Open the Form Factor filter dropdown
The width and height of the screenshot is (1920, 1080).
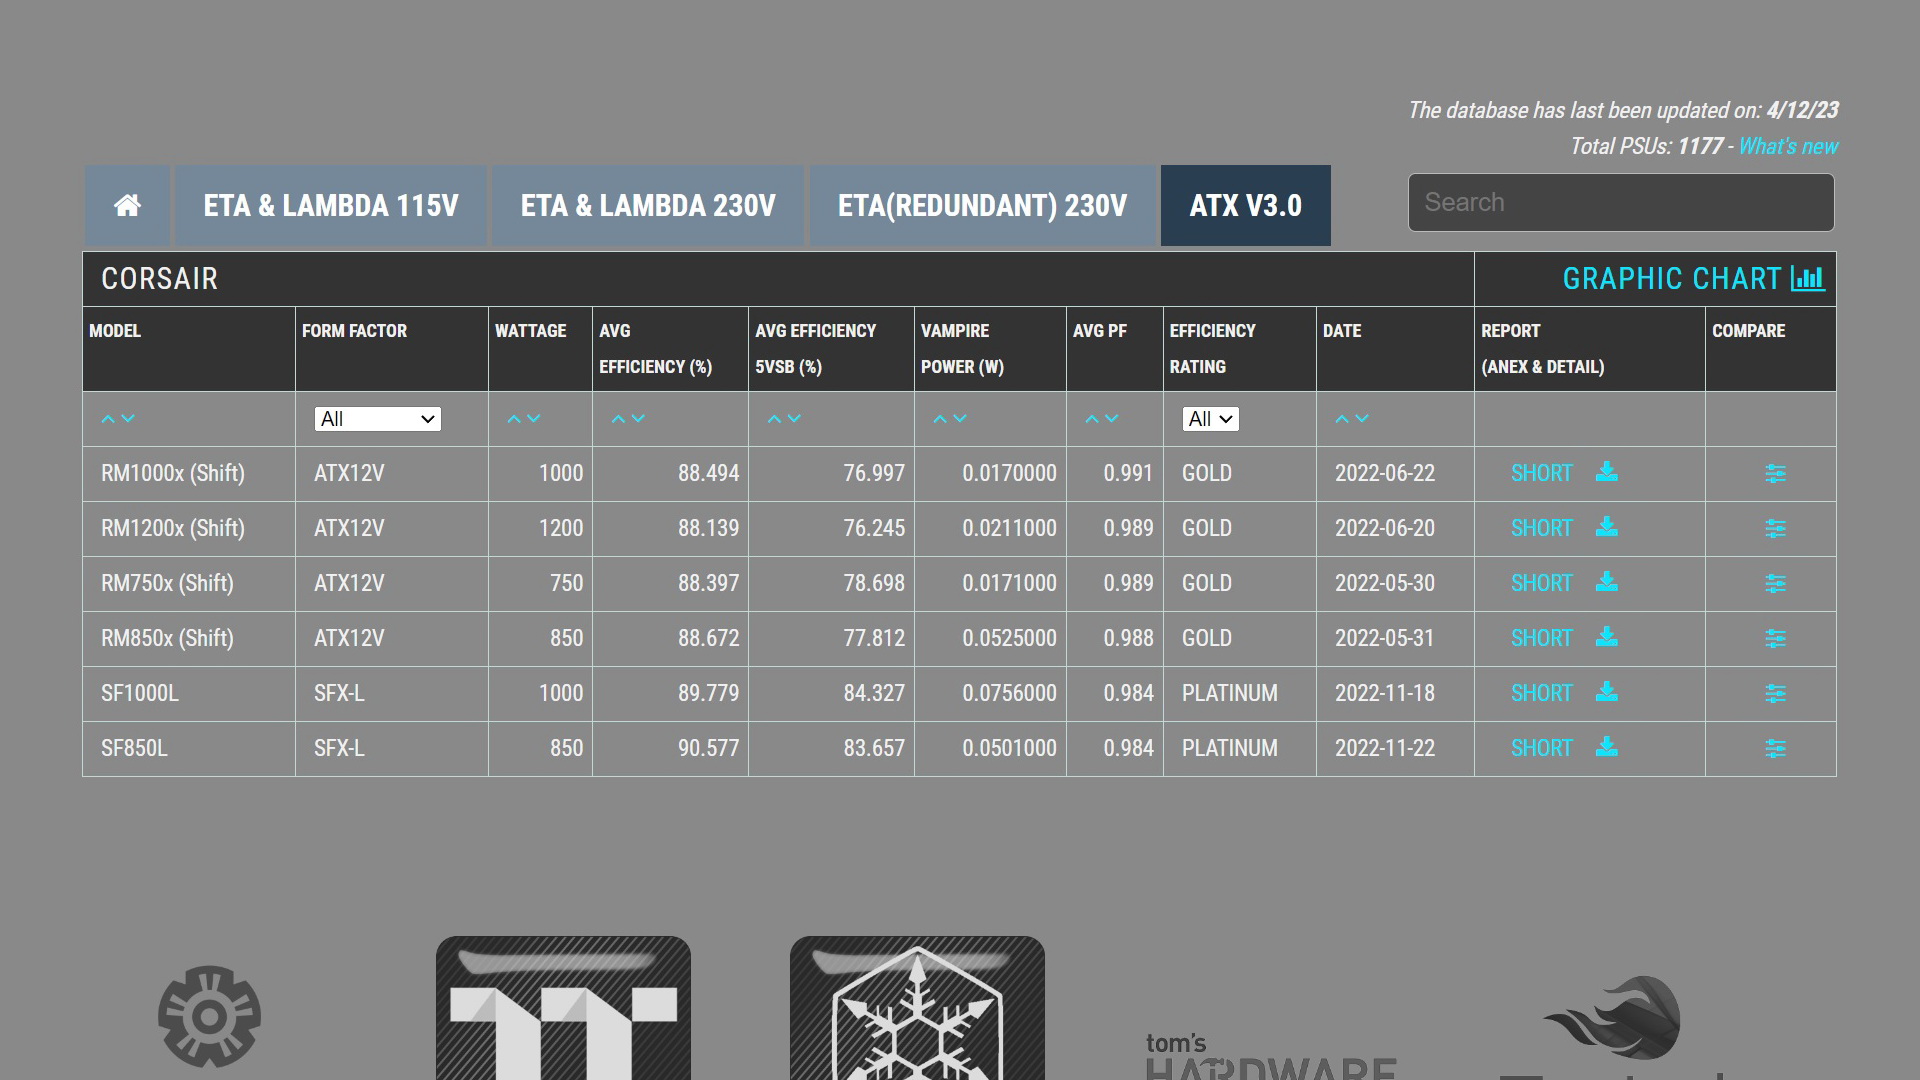378,419
